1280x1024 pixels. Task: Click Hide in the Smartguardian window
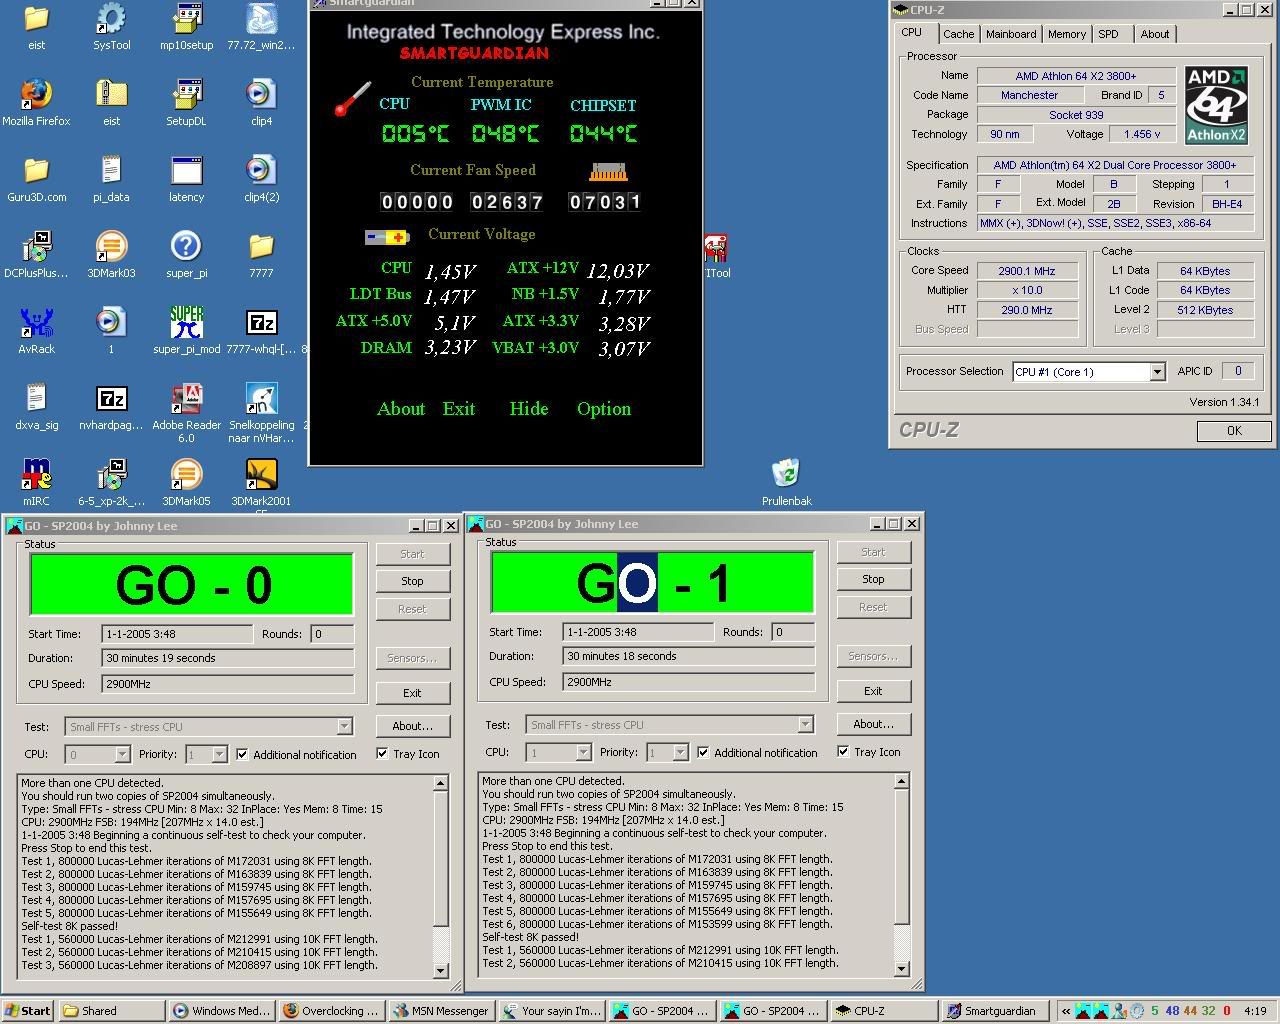coord(528,409)
